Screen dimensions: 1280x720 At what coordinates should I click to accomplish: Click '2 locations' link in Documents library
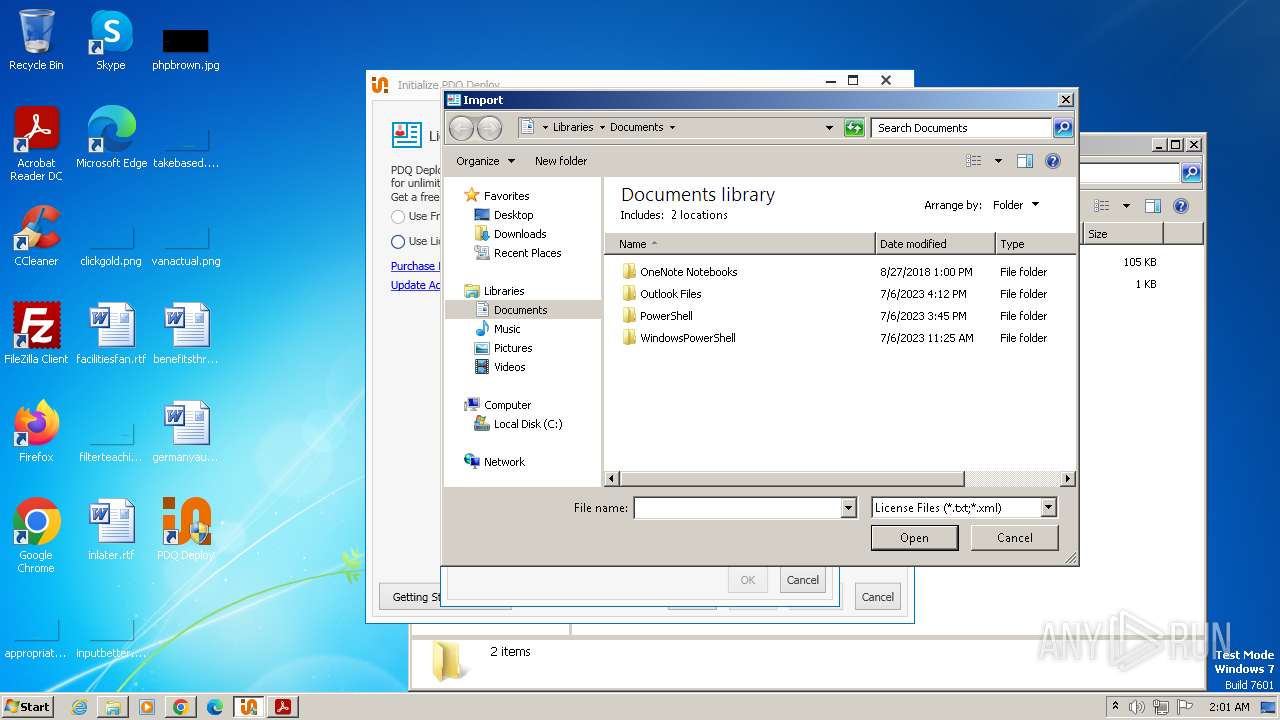(699, 215)
